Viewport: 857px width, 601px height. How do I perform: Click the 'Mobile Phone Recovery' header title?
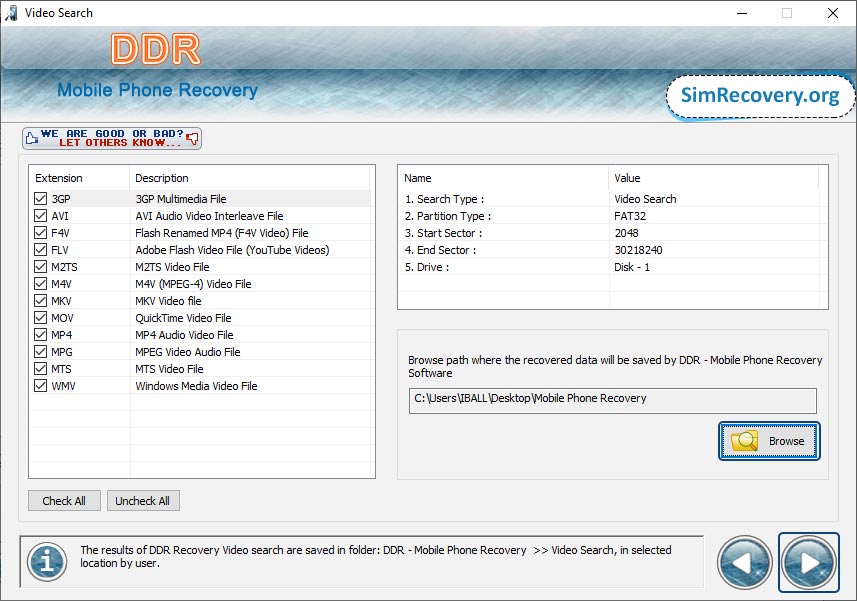click(157, 90)
